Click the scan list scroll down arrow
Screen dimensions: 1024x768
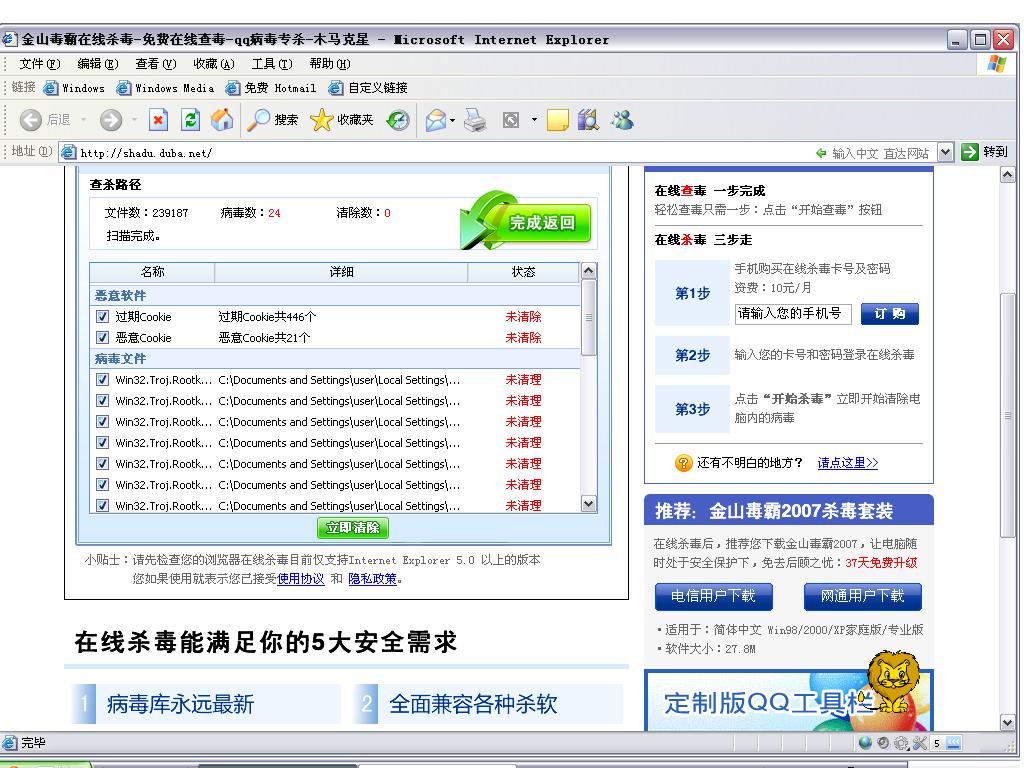[x=588, y=504]
